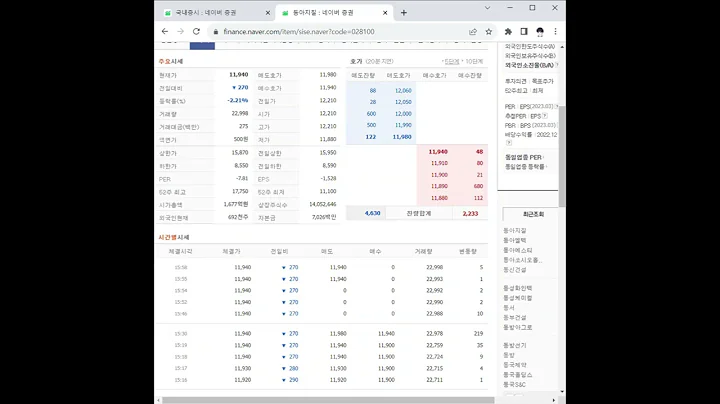Open a new tab with plus button
720x404 pixels.
tap(404, 13)
